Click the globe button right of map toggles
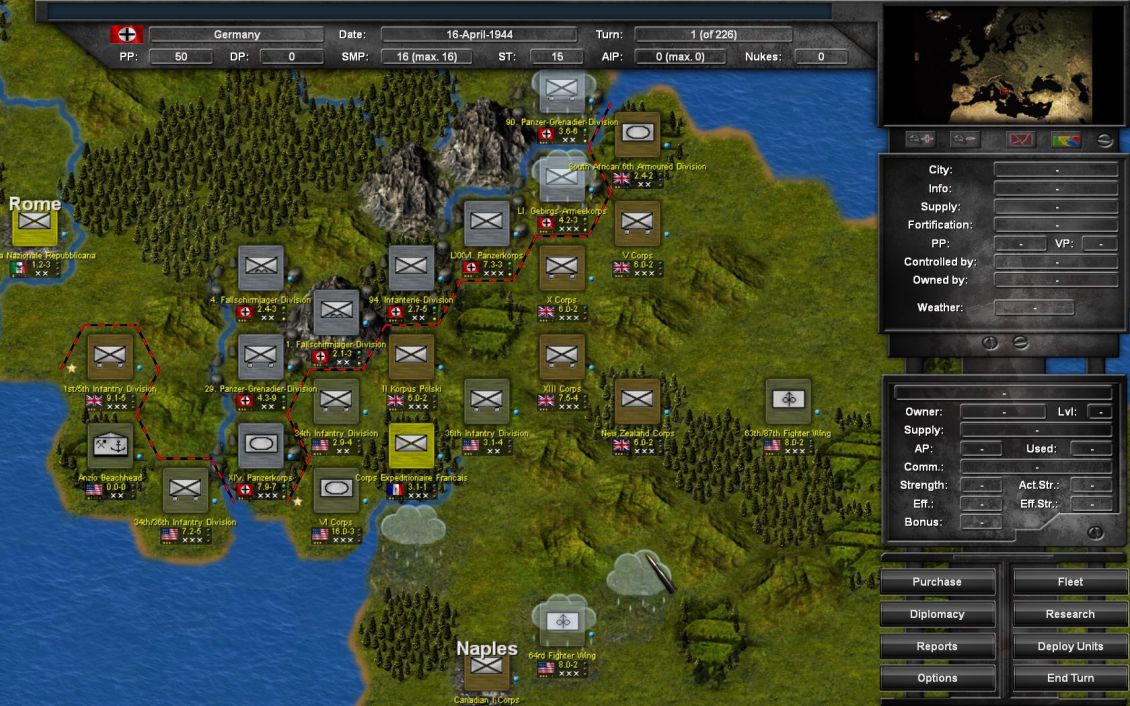 pos(1104,140)
